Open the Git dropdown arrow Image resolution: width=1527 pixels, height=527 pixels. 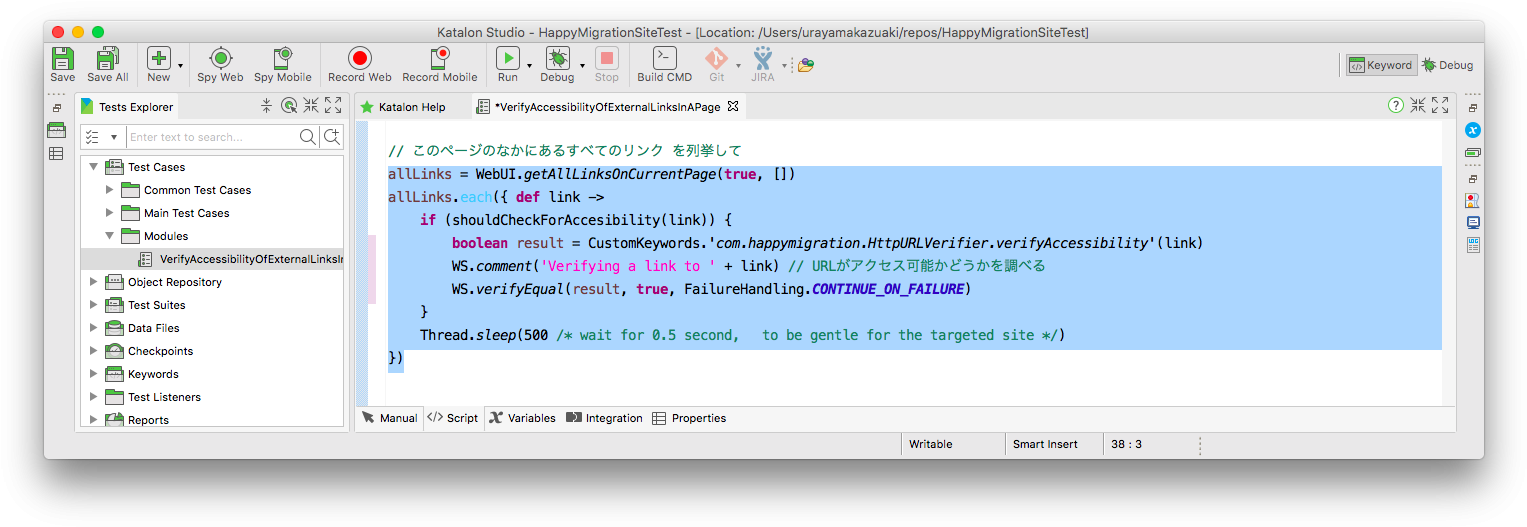click(x=738, y=65)
